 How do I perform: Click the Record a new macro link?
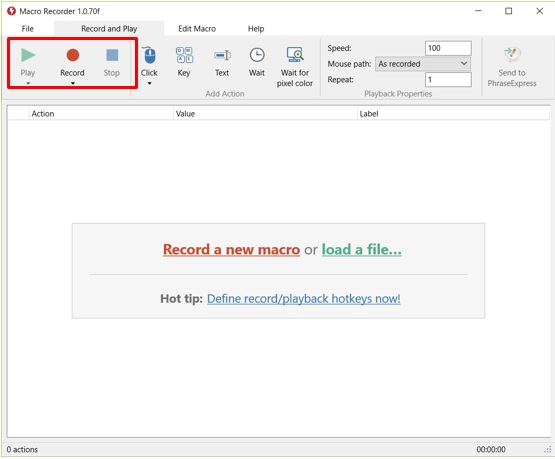pyautogui.click(x=231, y=249)
